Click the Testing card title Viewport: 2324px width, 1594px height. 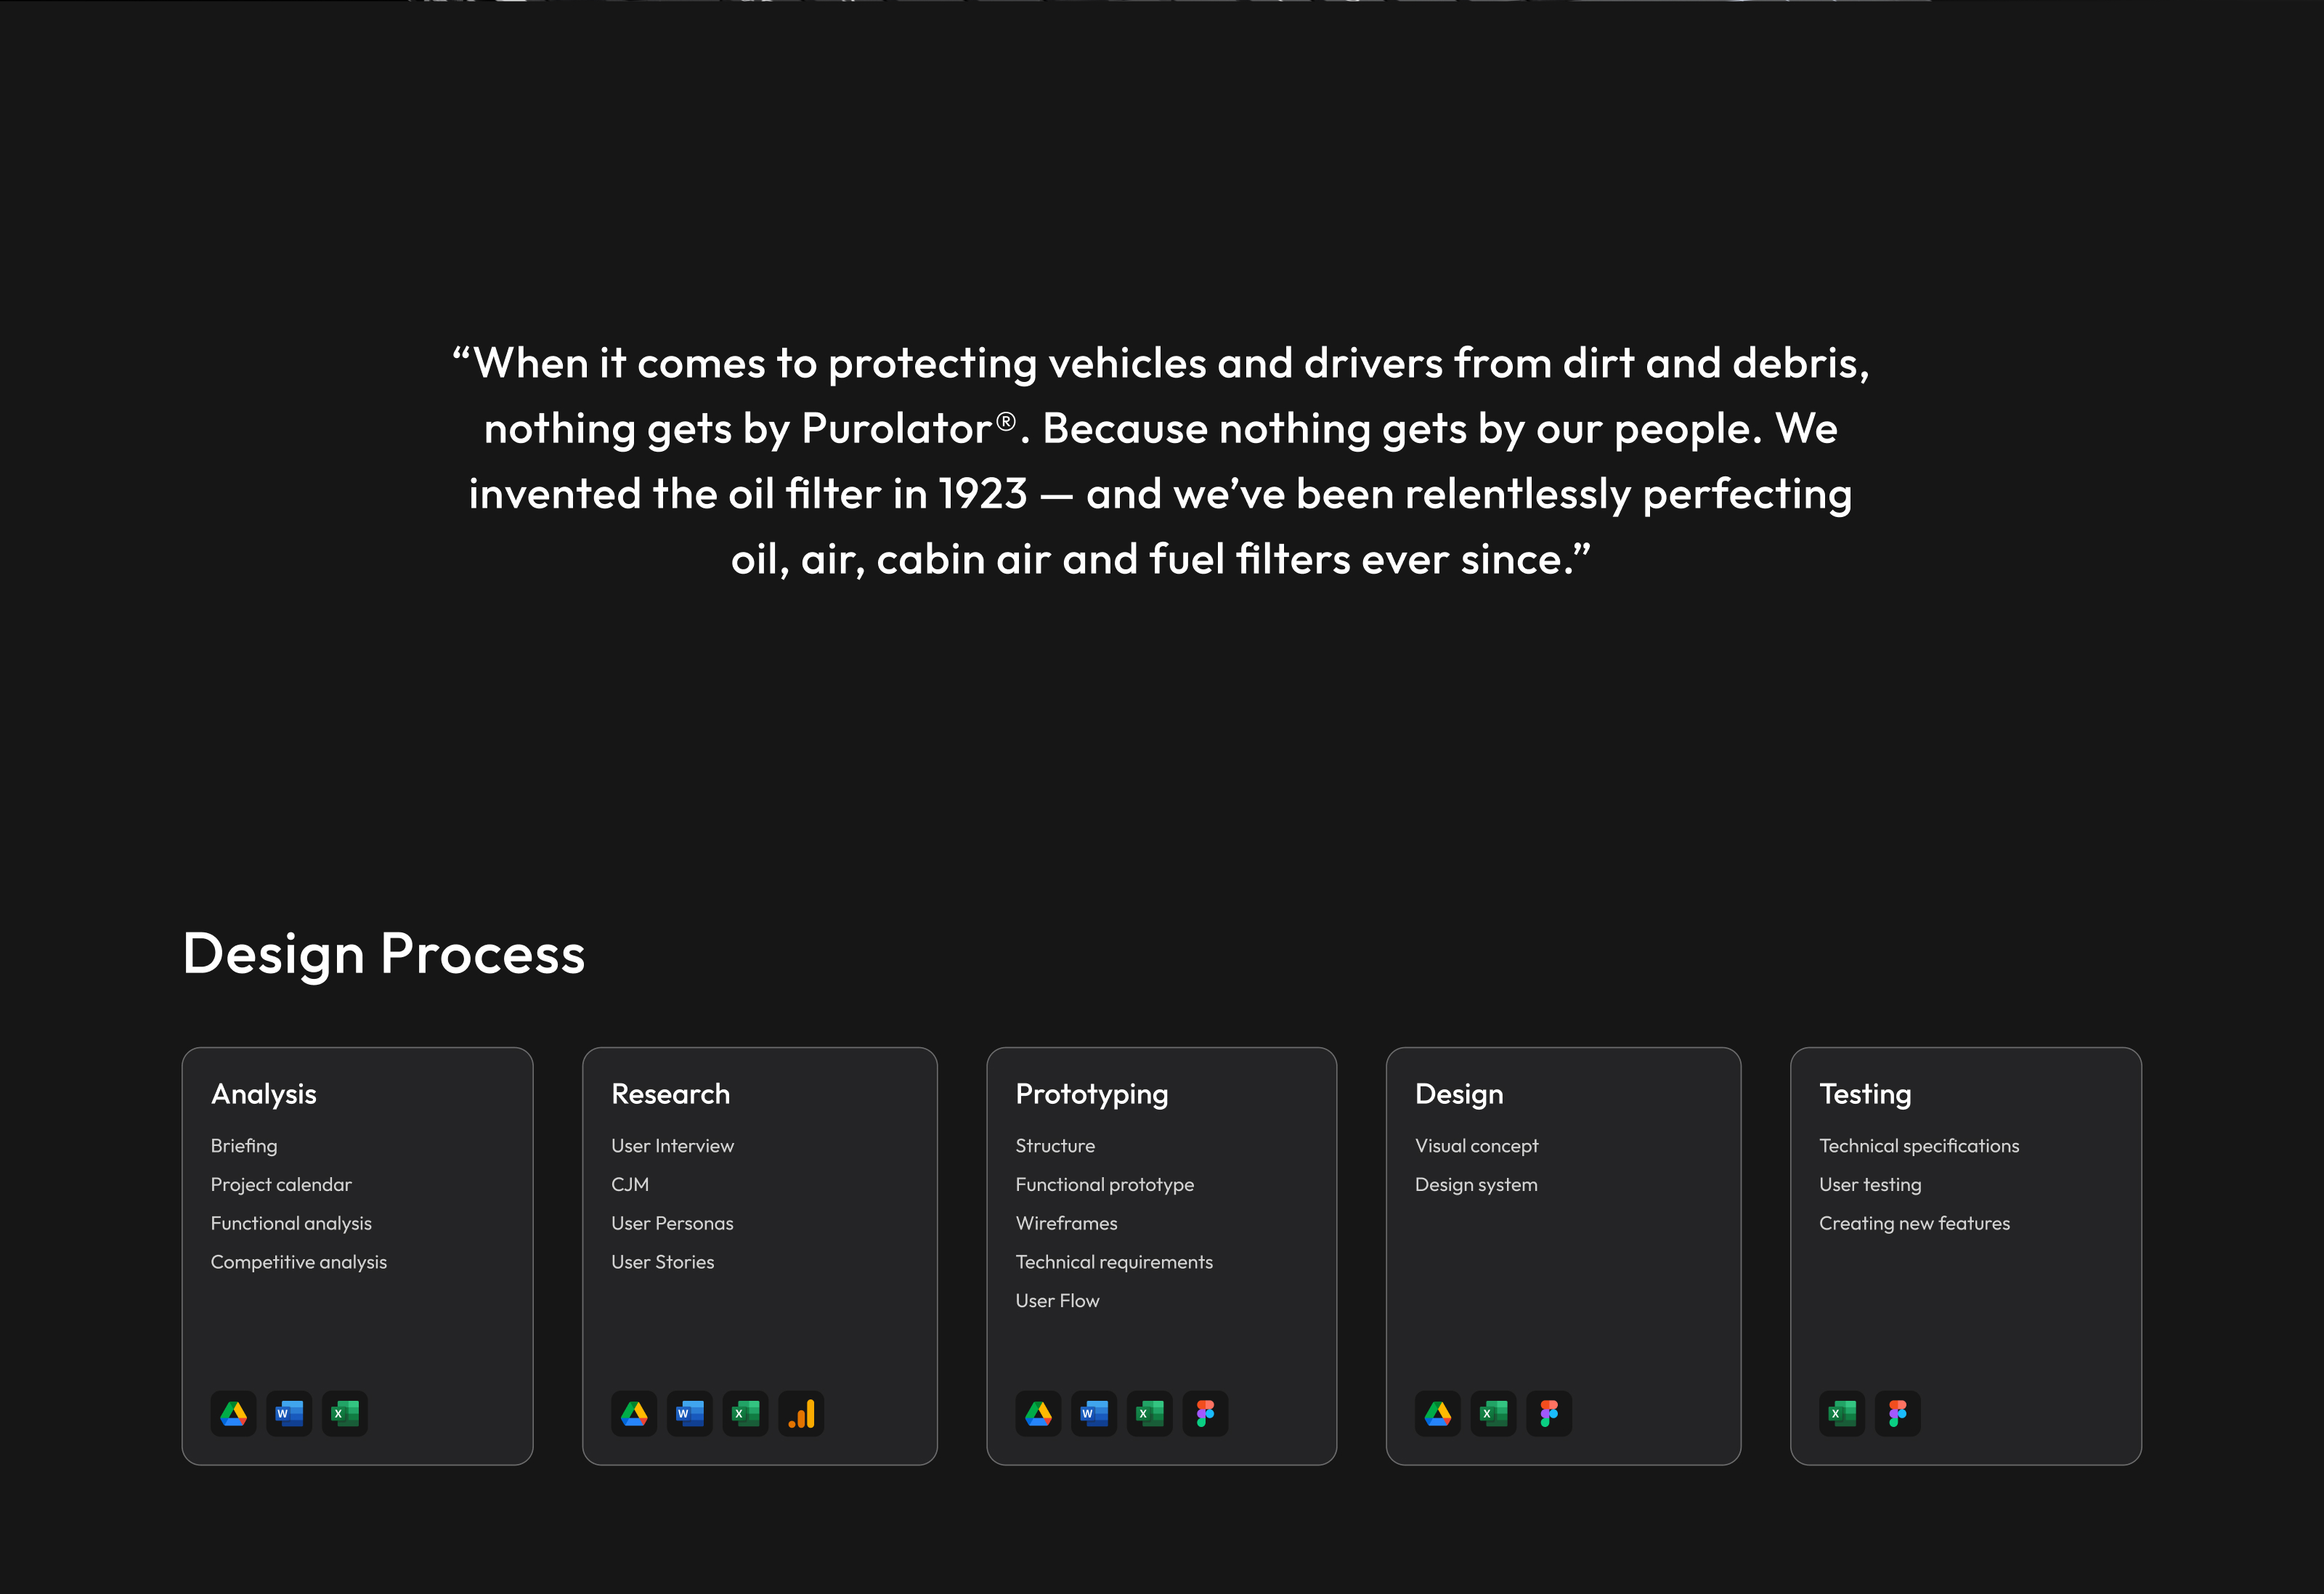pos(1865,1094)
